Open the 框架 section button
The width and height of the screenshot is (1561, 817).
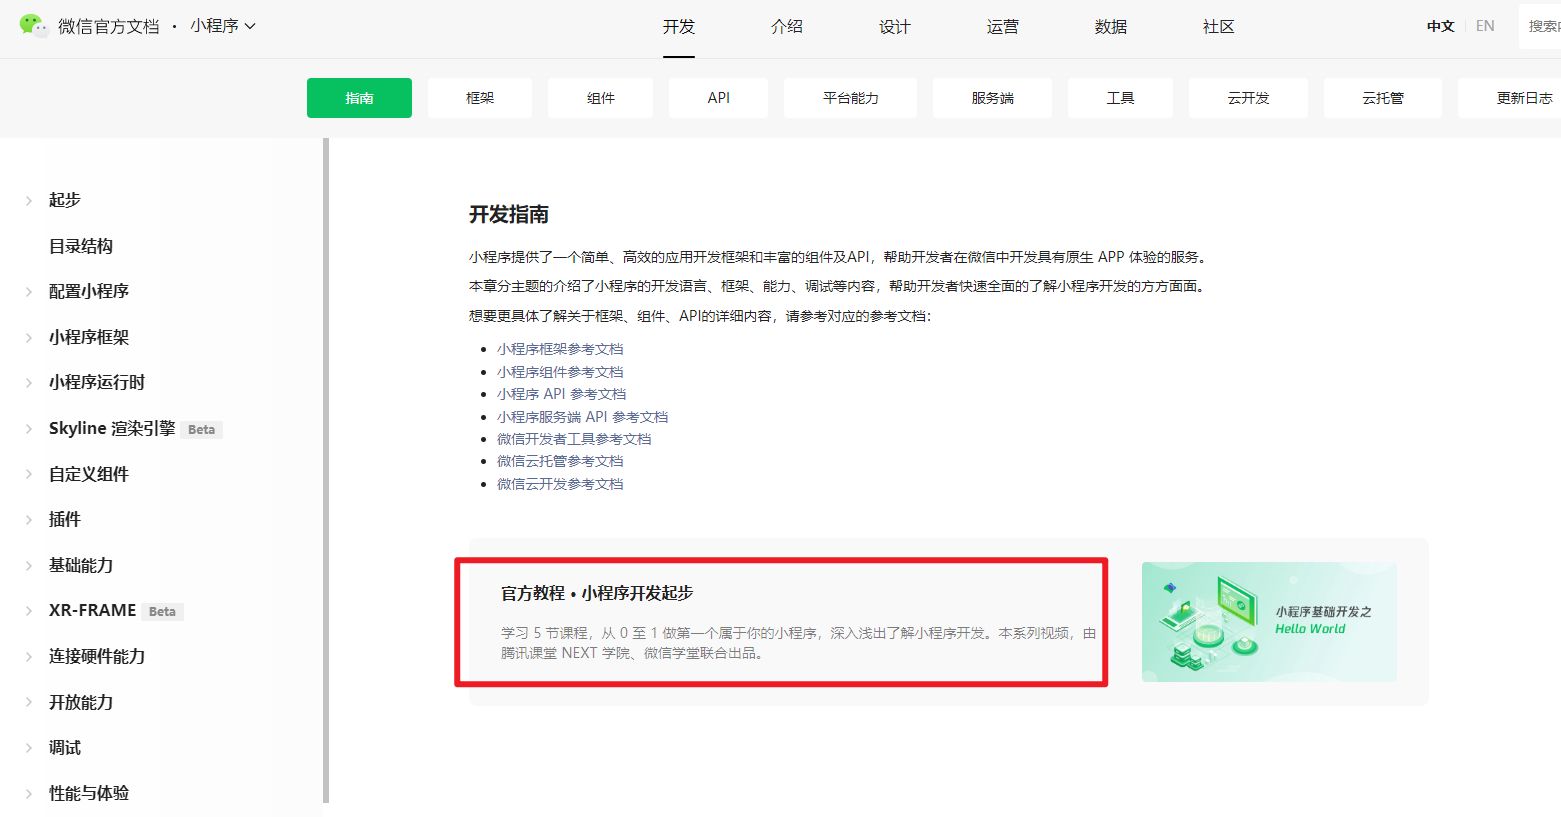(480, 98)
